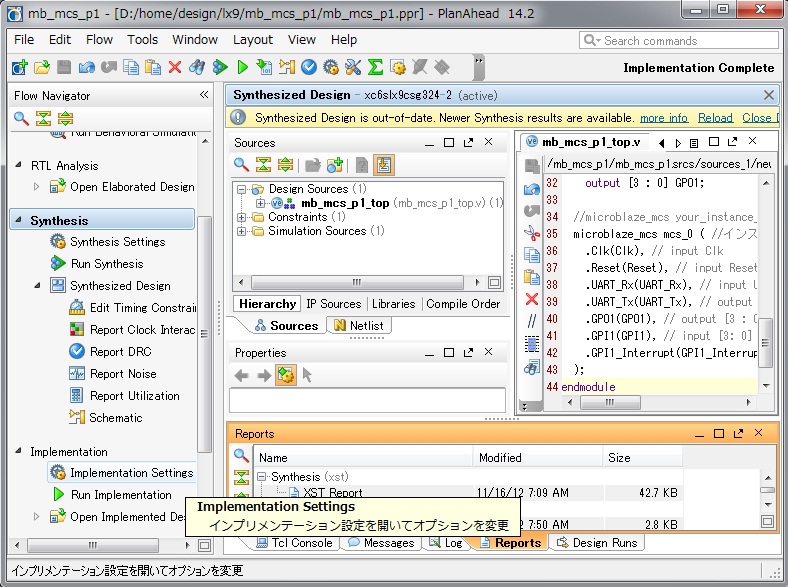Select the XST Report row
This screenshot has height=587, width=788.
[x=467, y=493]
